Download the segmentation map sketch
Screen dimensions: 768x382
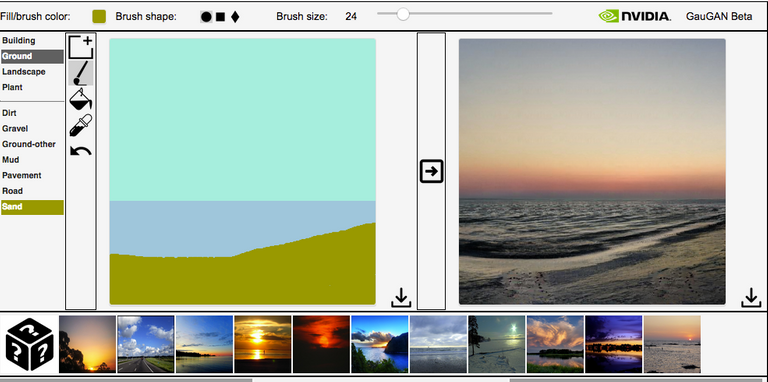tap(401, 298)
